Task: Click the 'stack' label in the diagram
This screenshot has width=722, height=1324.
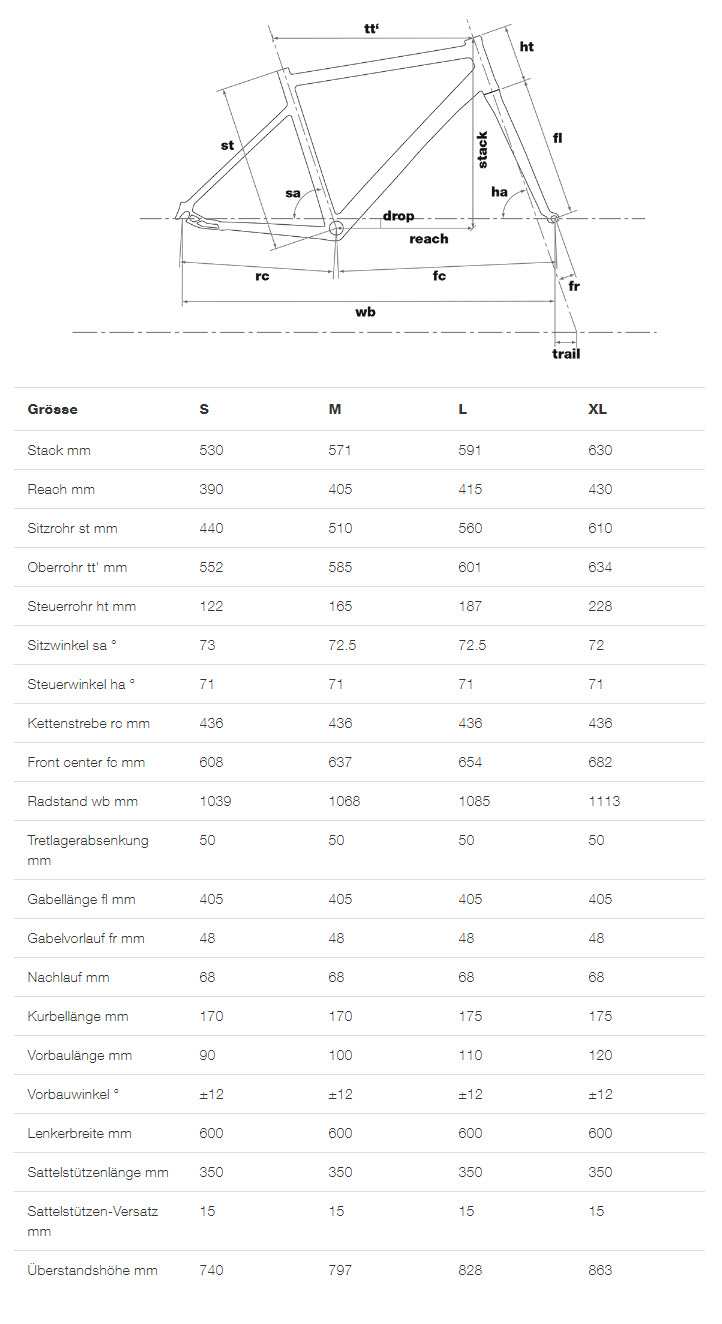Action: (x=482, y=149)
